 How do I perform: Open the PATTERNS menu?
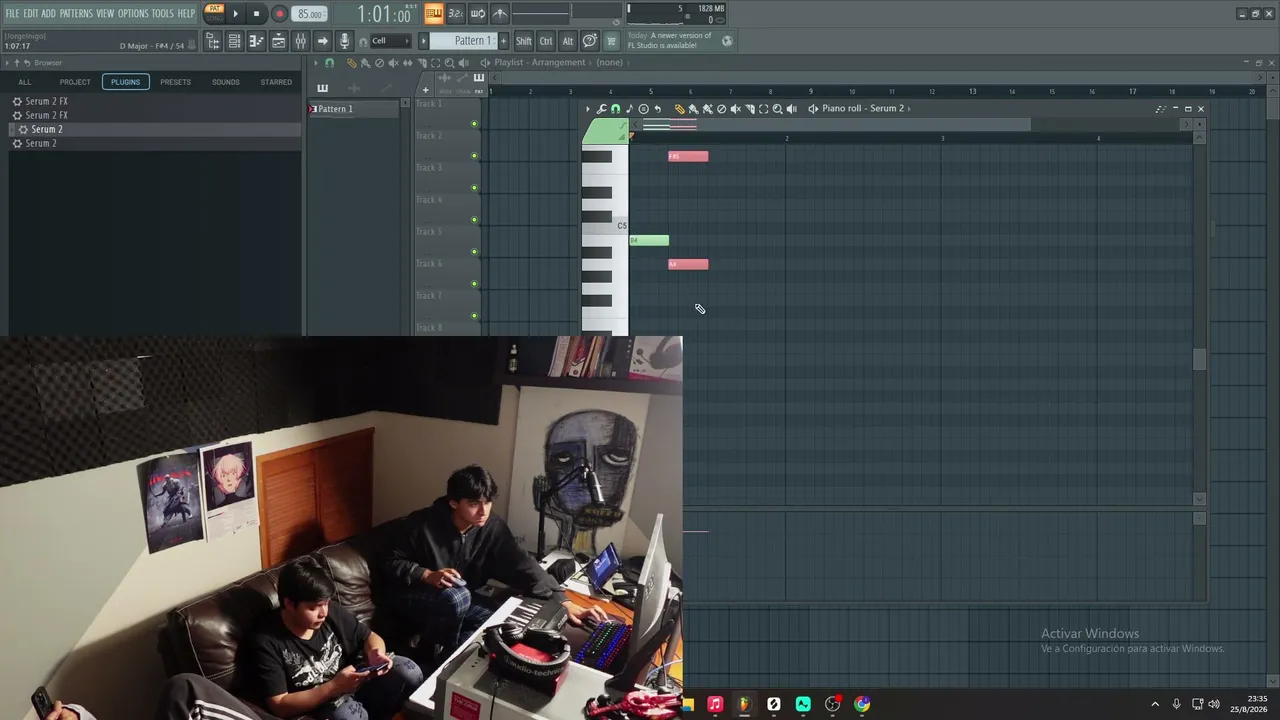pyautogui.click(x=76, y=14)
